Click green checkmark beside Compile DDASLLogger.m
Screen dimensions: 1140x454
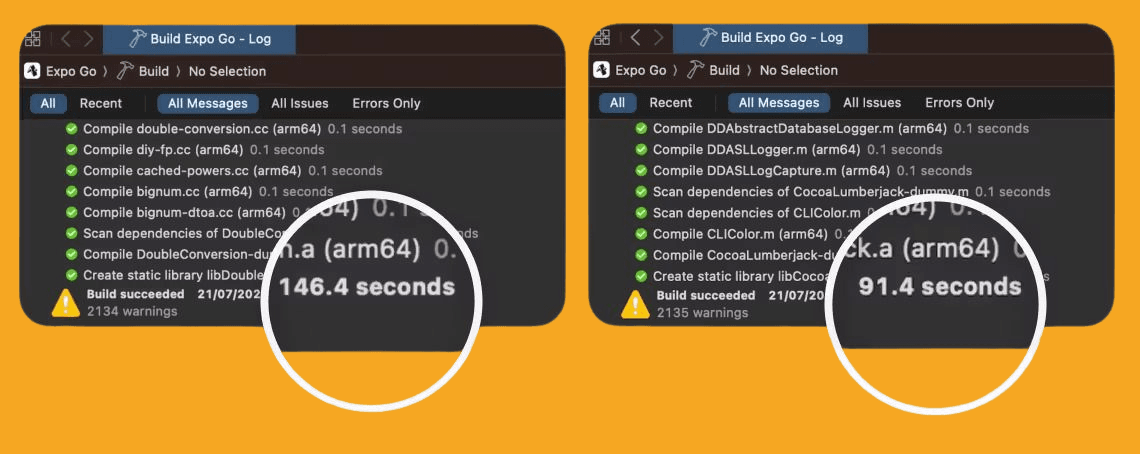tap(642, 150)
